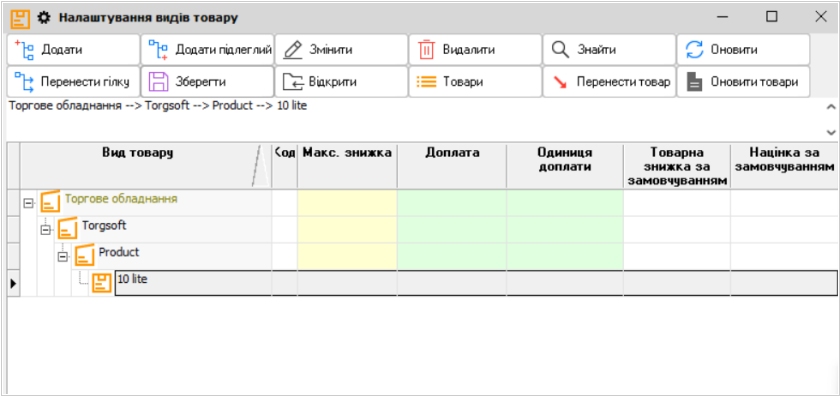Image resolution: width=840 pixels, height=396 pixels.
Task: Click the Перенести товар arrow icon
Action: click(x=561, y=82)
